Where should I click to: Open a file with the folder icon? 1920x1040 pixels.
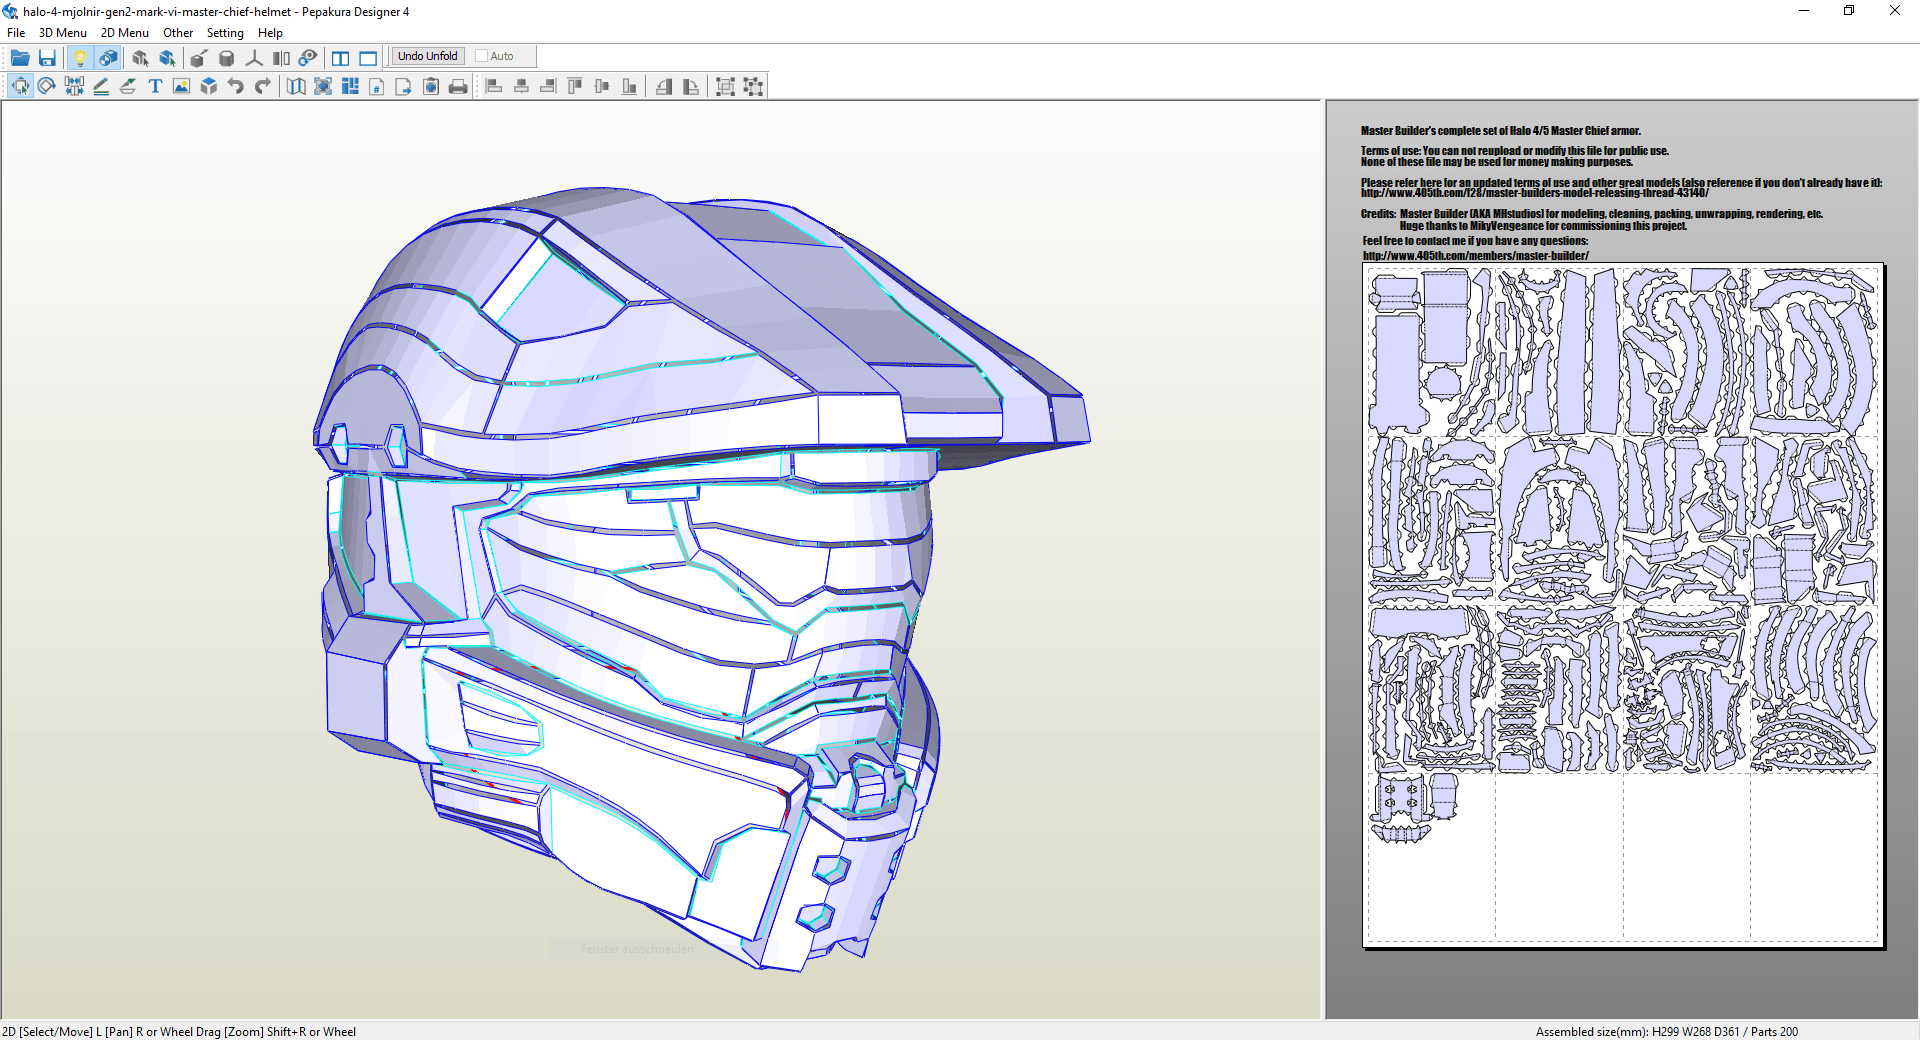[x=20, y=58]
